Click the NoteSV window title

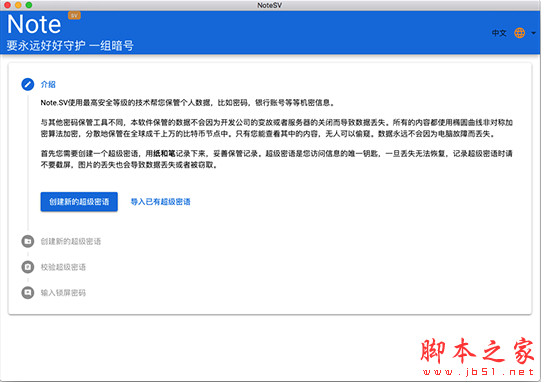(x=270, y=5)
